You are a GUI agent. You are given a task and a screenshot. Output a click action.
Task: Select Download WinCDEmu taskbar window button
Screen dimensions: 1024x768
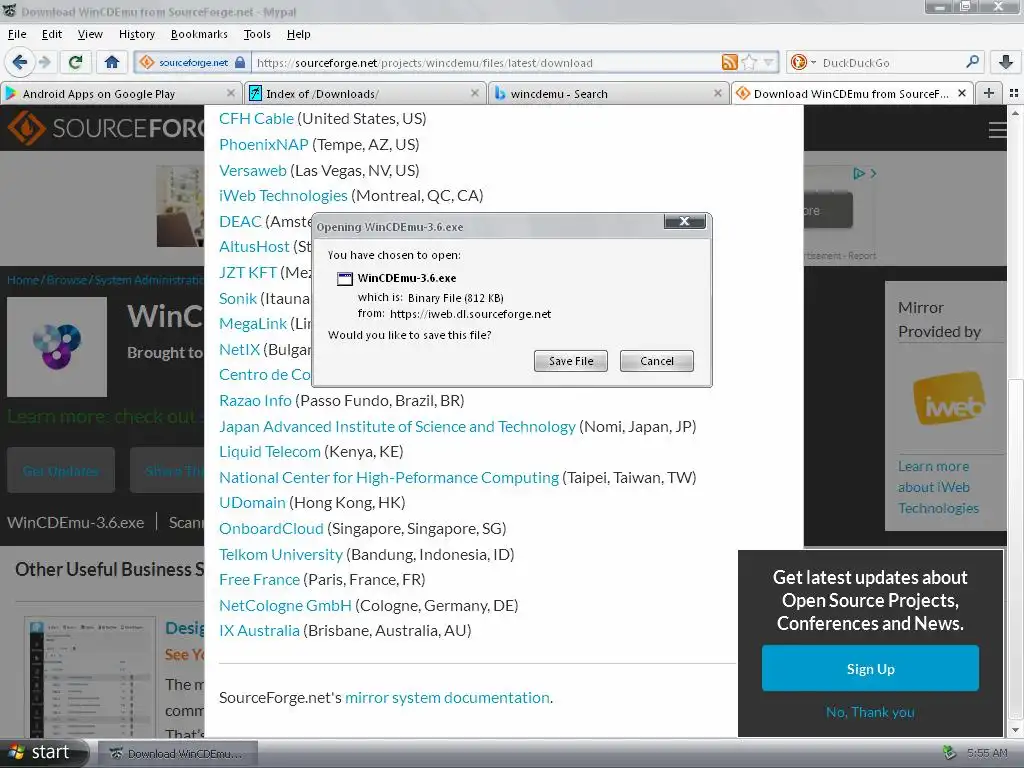click(178, 754)
